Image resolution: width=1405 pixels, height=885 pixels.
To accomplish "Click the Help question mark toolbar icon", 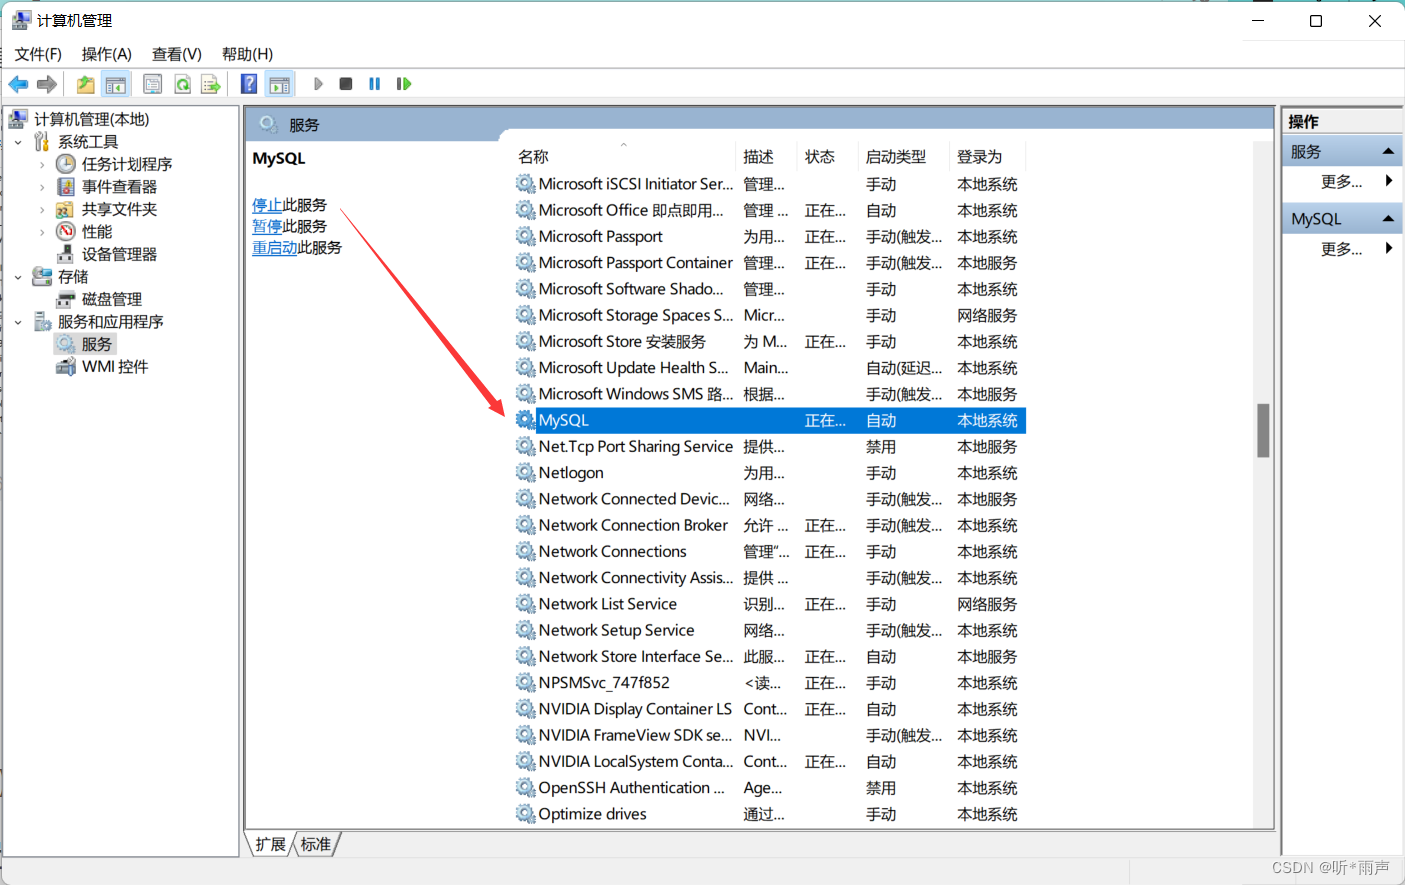I will pyautogui.click(x=249, y=84).
